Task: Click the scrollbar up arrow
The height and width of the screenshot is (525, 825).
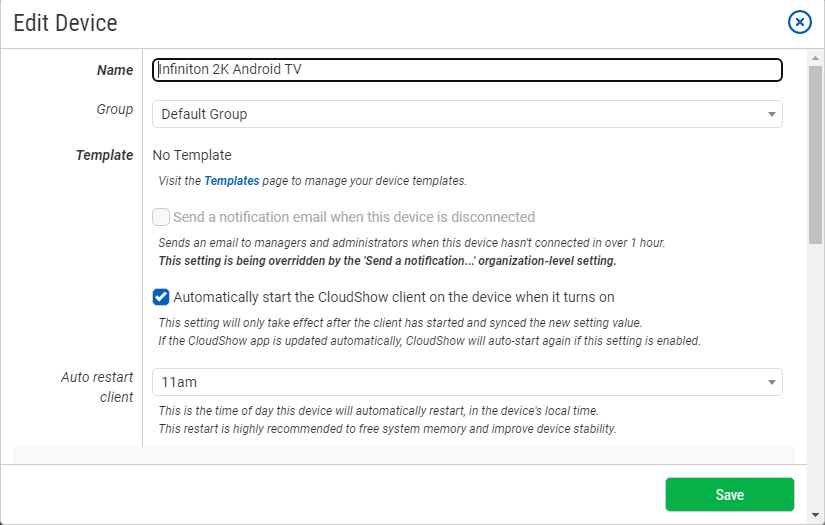Action: tap(816, 58)
